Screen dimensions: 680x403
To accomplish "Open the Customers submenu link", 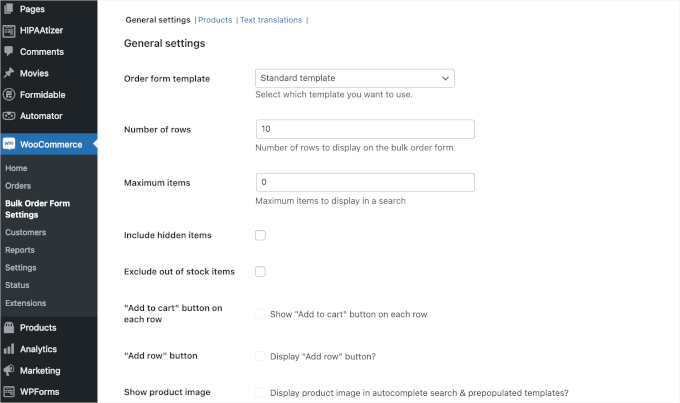I will pyautogui.click(x=25, y=233).
